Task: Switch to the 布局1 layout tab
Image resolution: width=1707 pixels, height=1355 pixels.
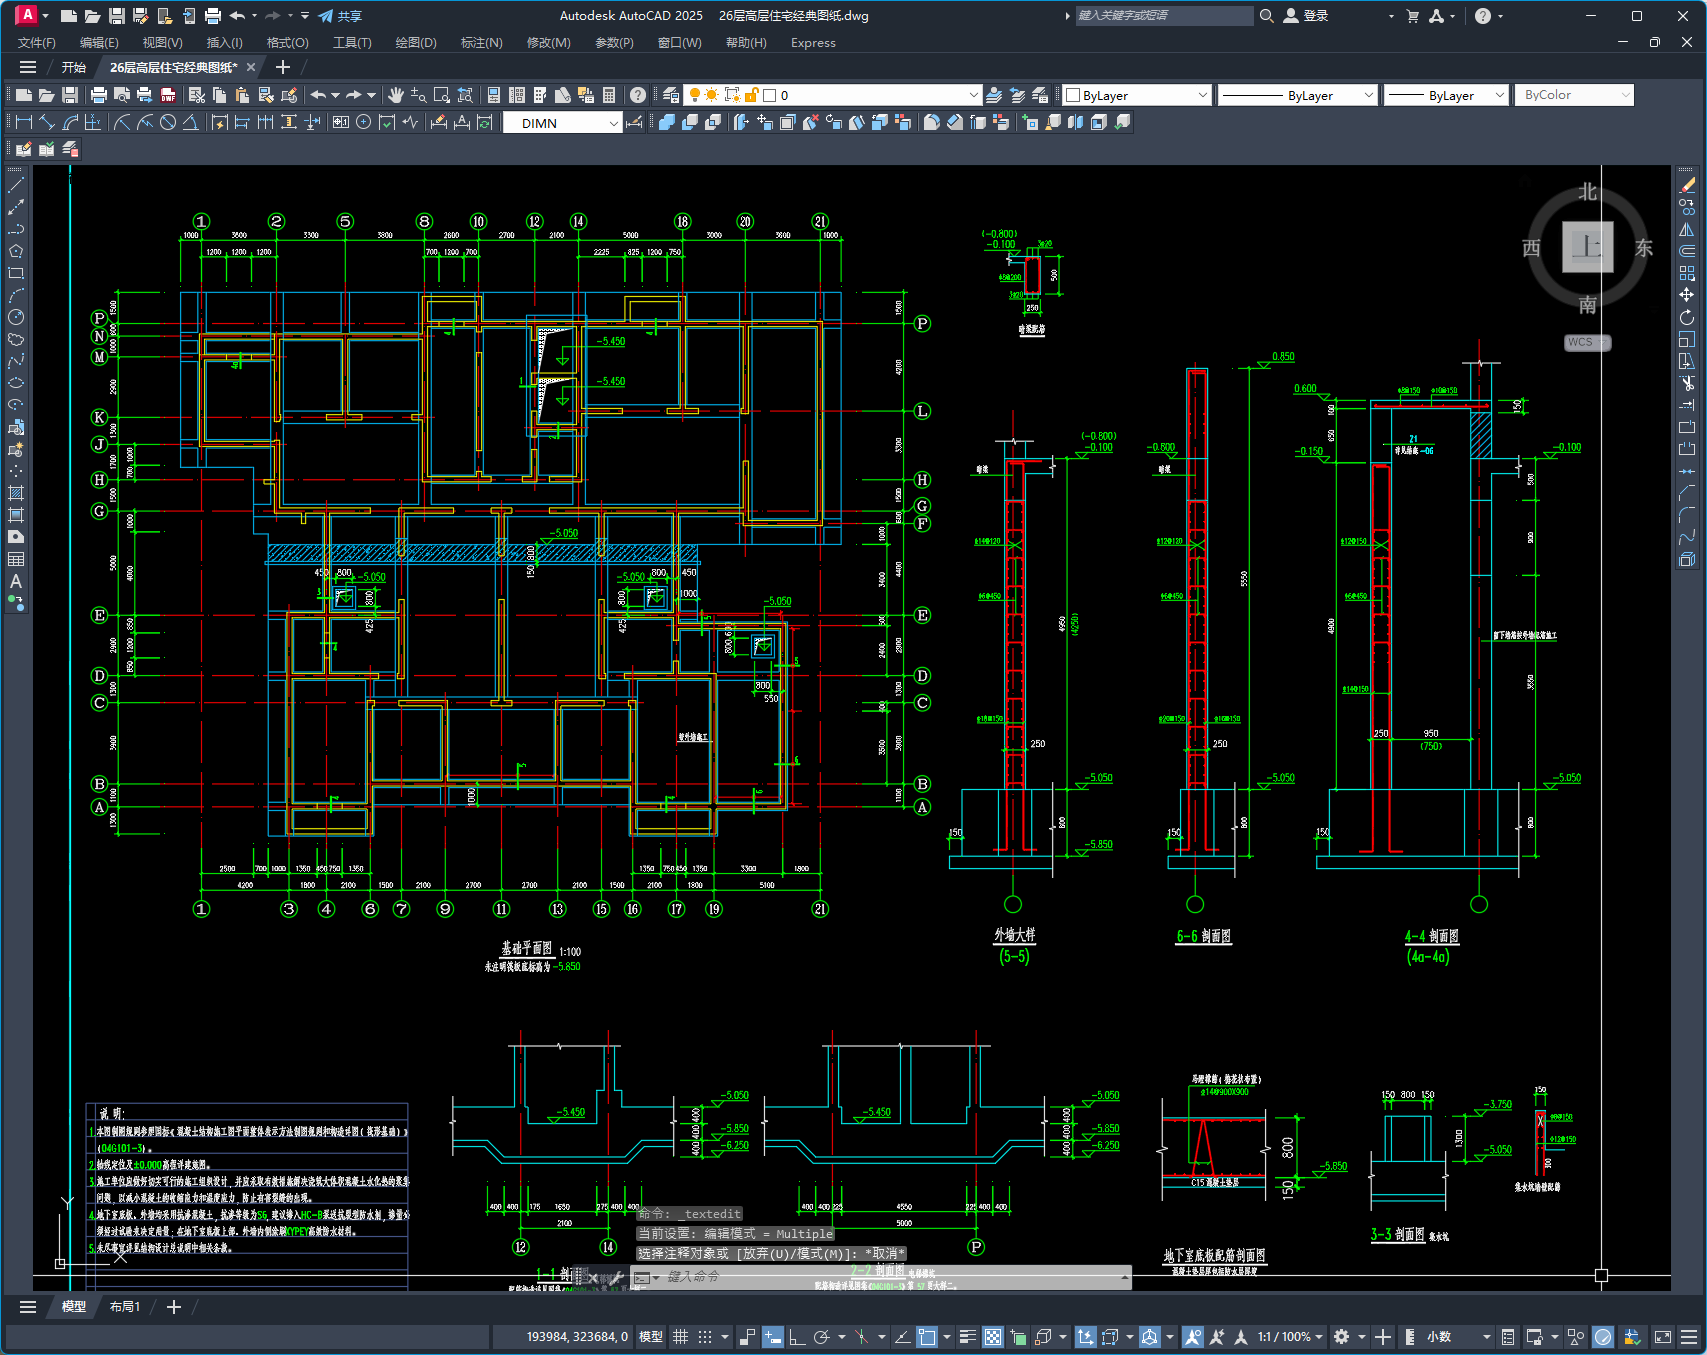Action: [x=125, y=1307]
